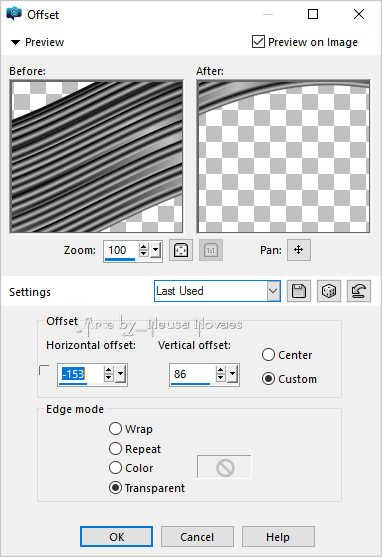Image resolution: width=382 pixels, height=557 pixels.
Task: Choose the Repeat edge mode
Action: 115,448
